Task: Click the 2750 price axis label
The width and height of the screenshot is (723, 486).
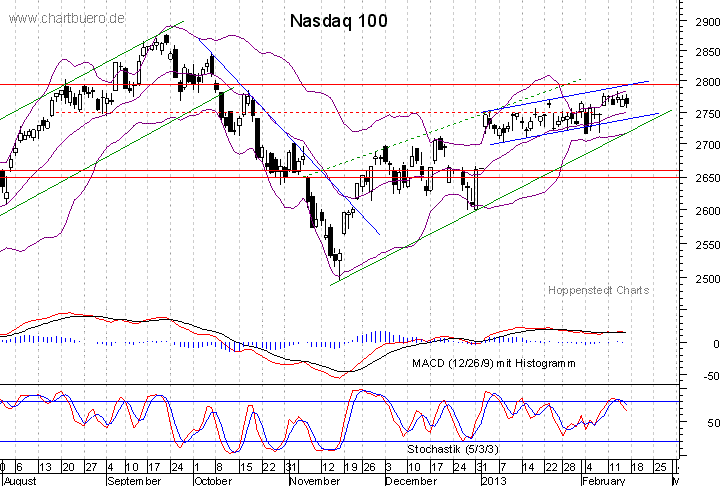Action: pos(708,114)
